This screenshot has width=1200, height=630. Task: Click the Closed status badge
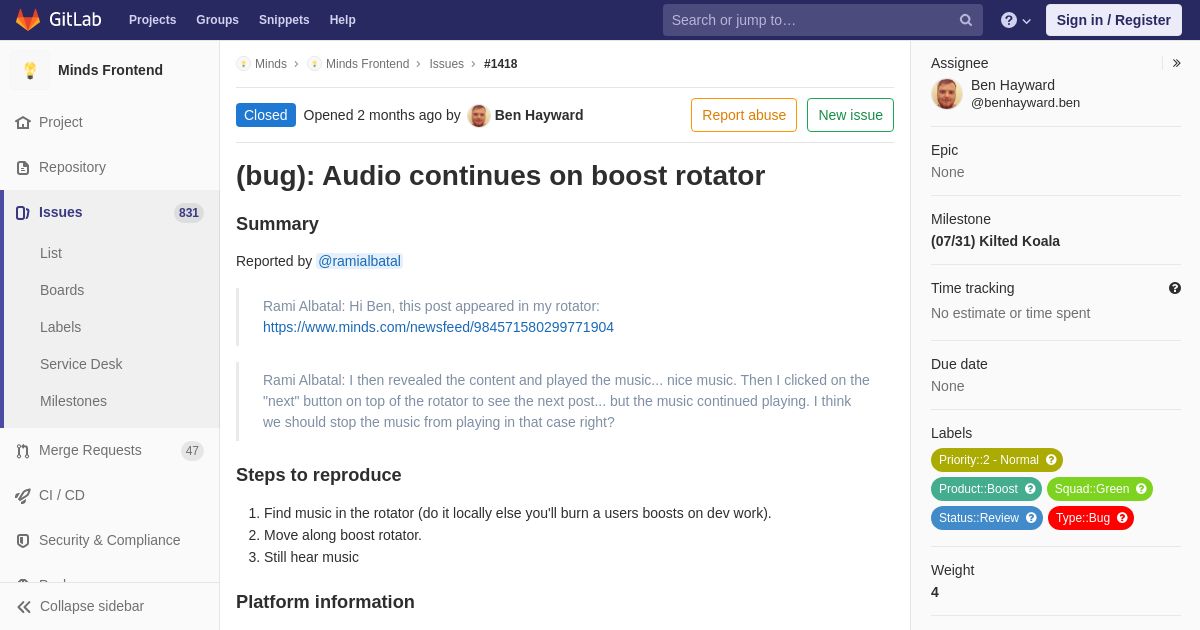click(x=266, y=115)
